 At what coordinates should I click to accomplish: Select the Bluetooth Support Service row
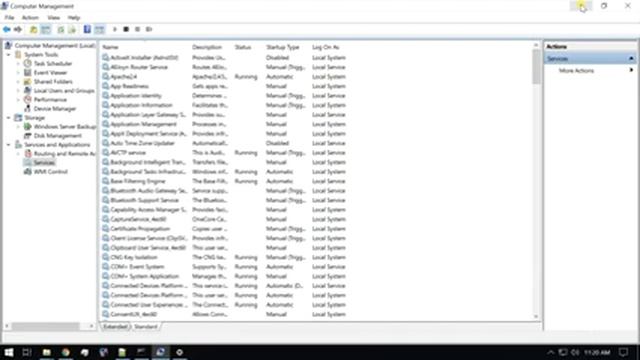[224, 200]
